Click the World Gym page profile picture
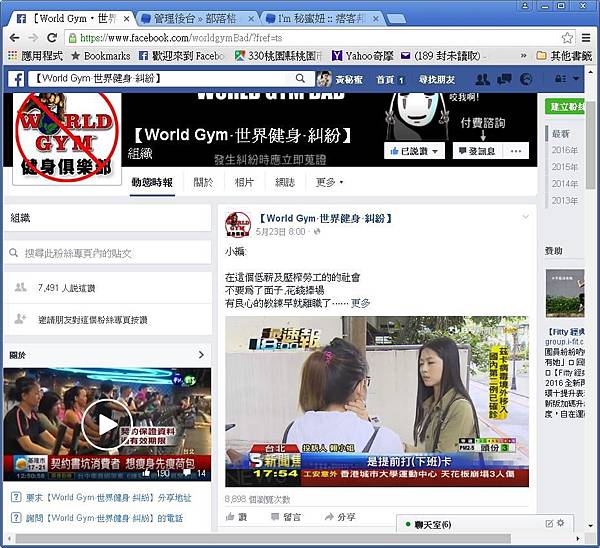The width and height of the screenshot is (600, 548). coord(67,138)
